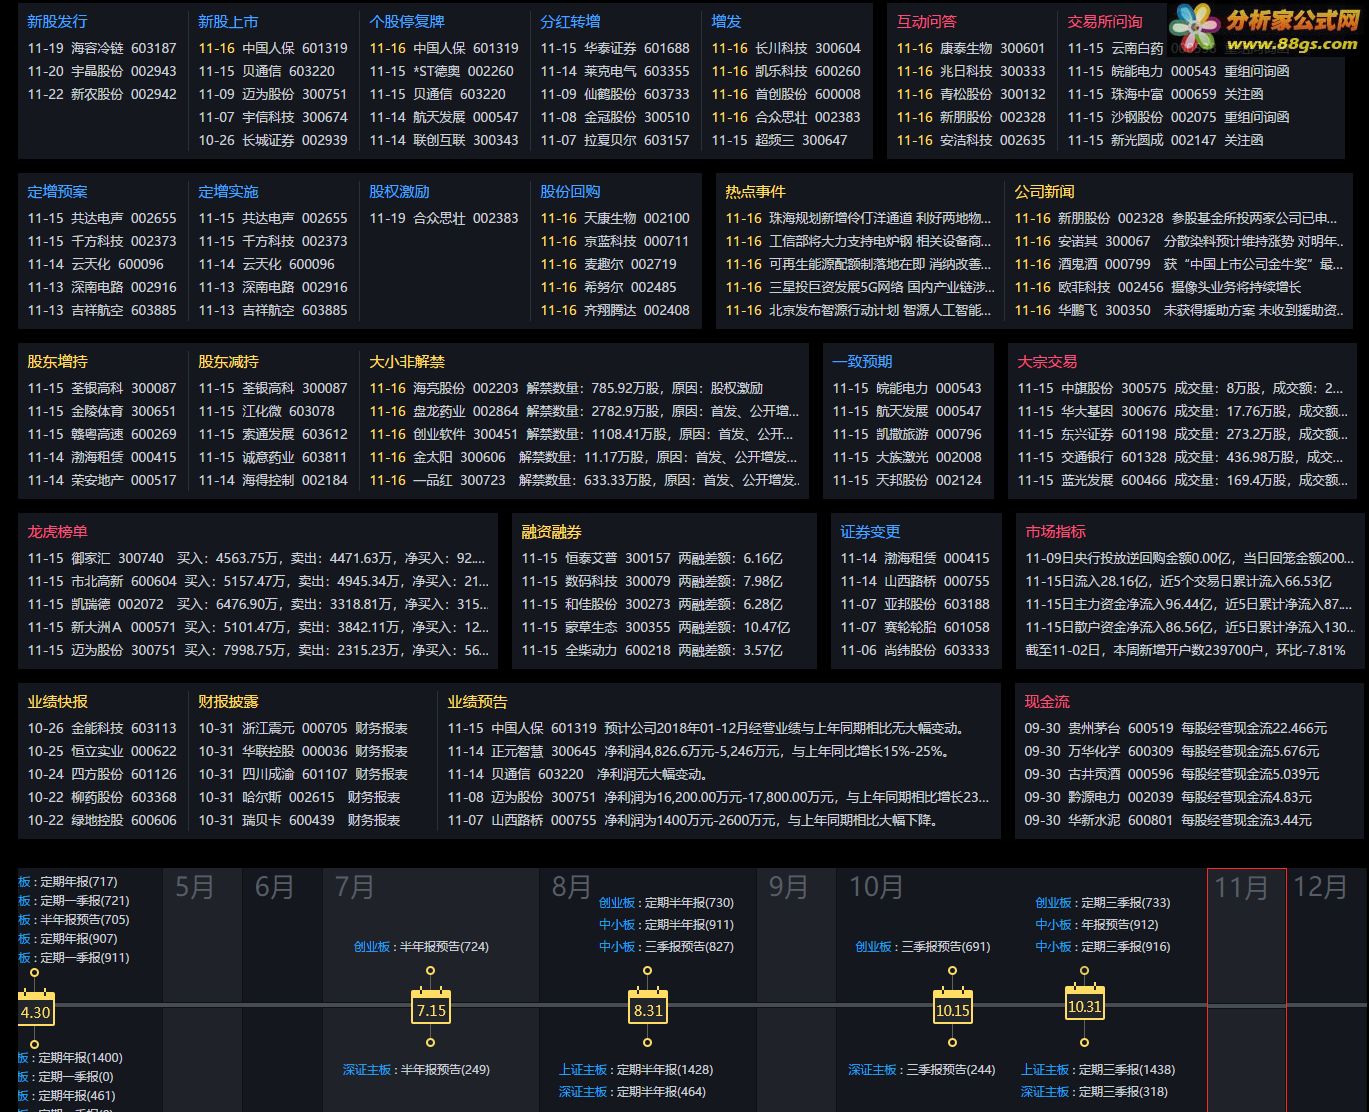Select 海亮股份 002203 解禁 row
The width and height of the screenshot is (1369, 1112).
click(x=566, y=388)
